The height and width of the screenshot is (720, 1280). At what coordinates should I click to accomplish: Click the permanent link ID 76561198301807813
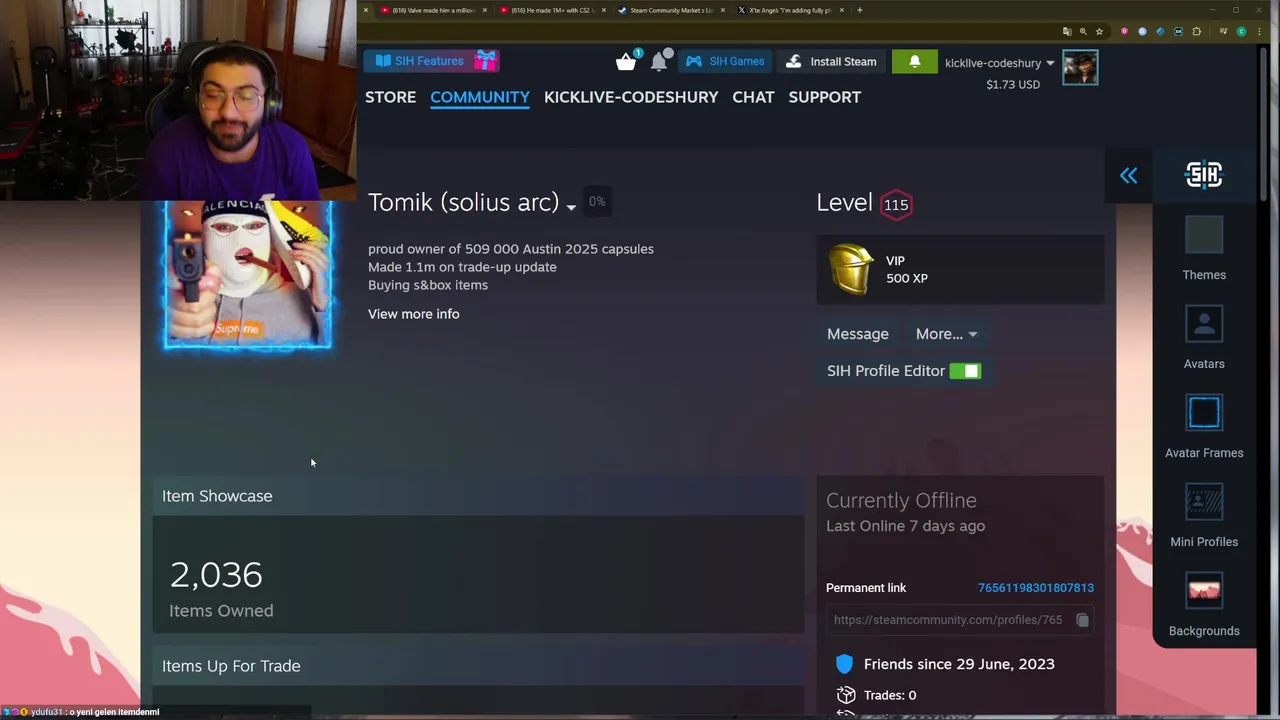pyautogui.click(x=1036, y=588)
